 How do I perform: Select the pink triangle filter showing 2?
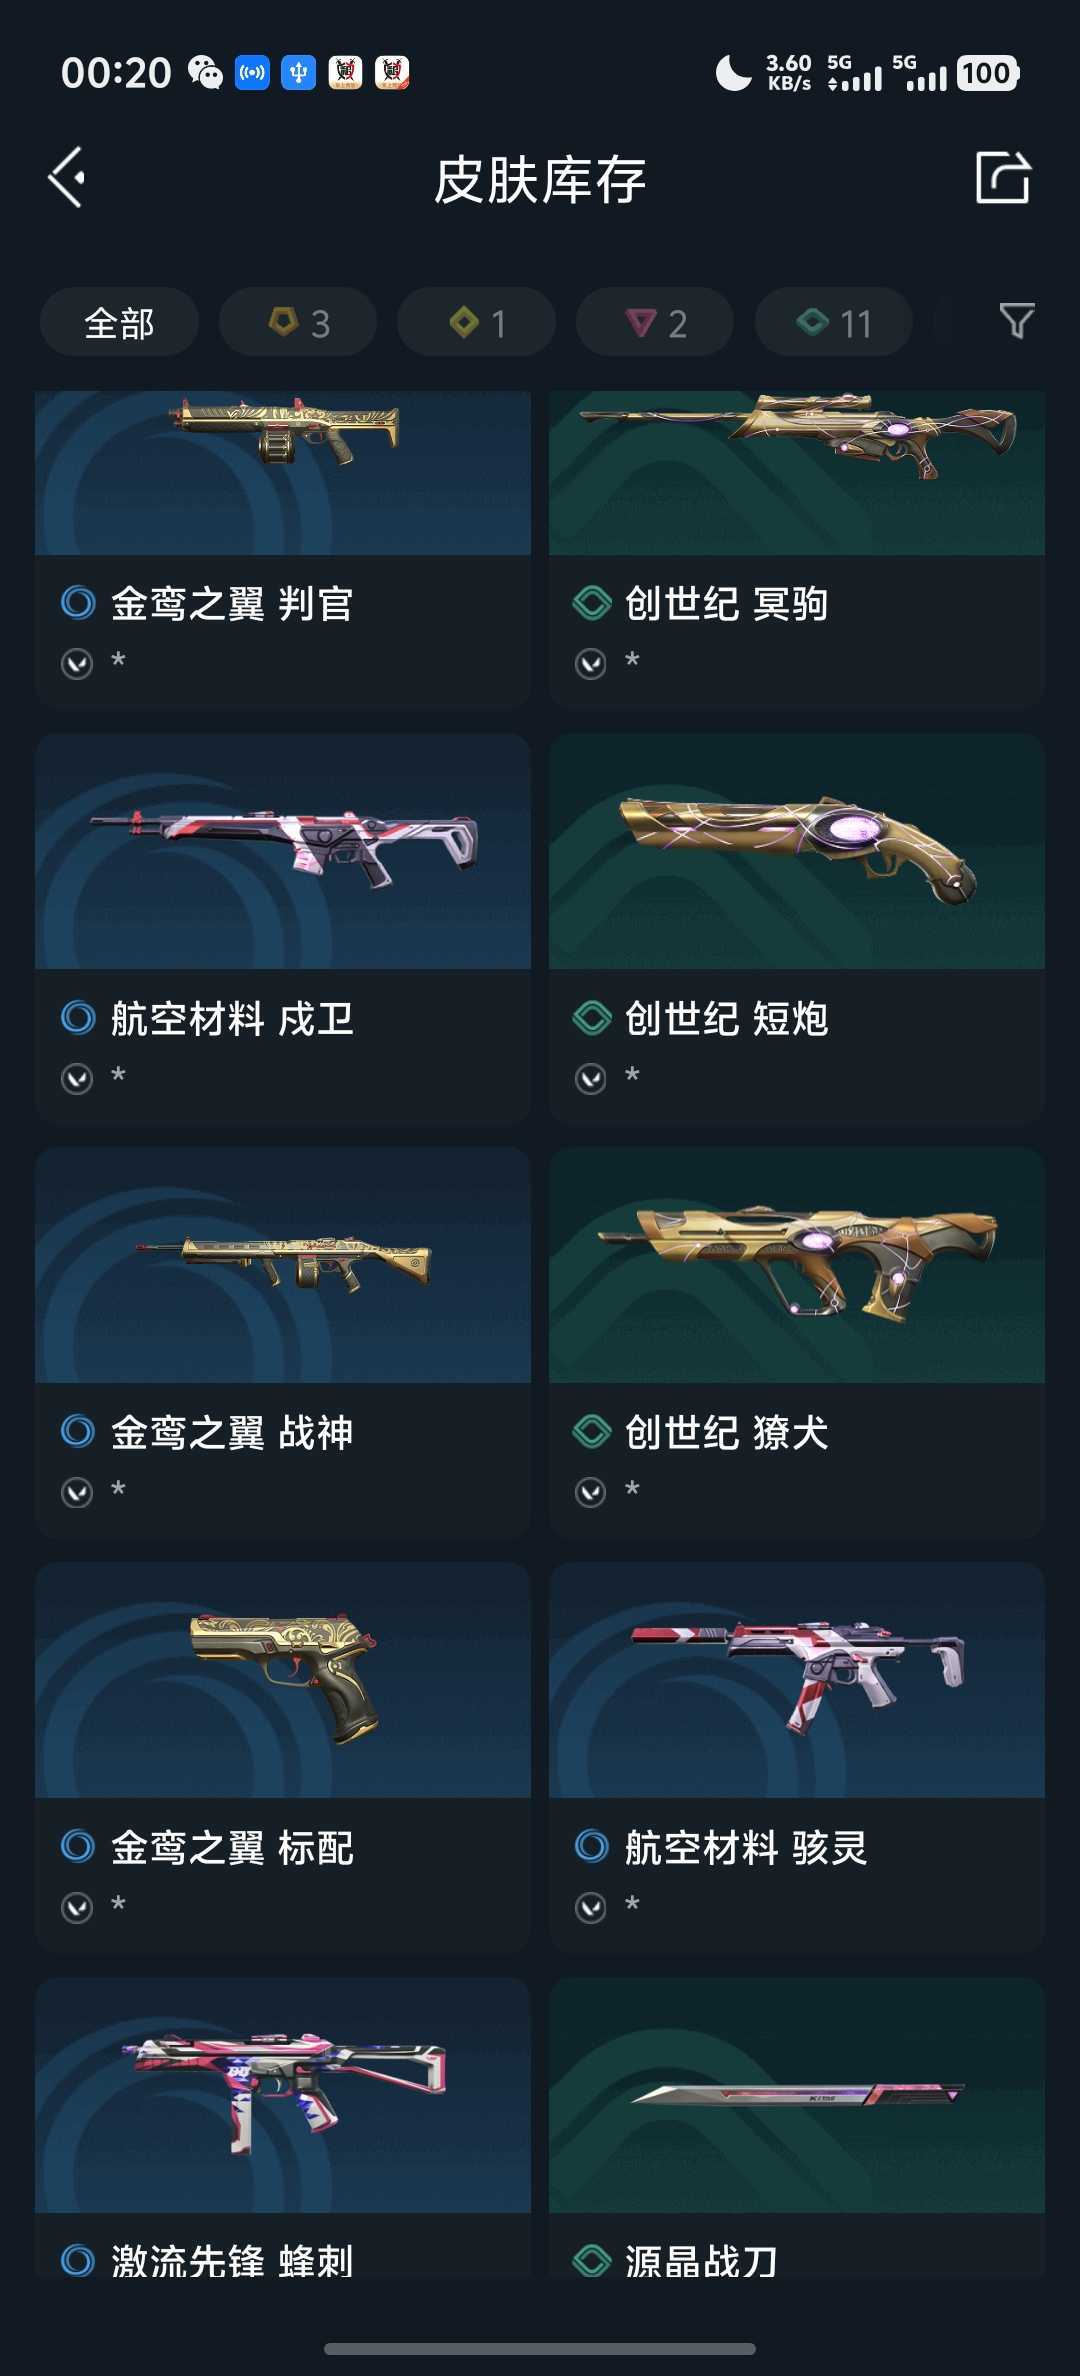[655, 322]
